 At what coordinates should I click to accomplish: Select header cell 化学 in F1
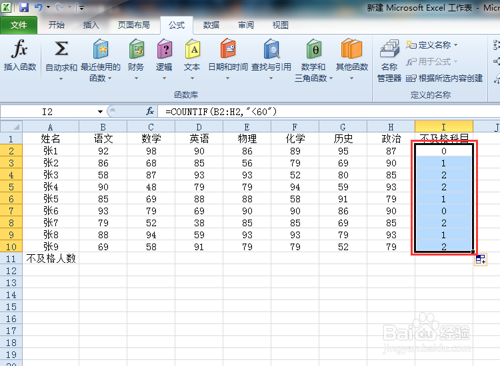click(x=295, y=139)
